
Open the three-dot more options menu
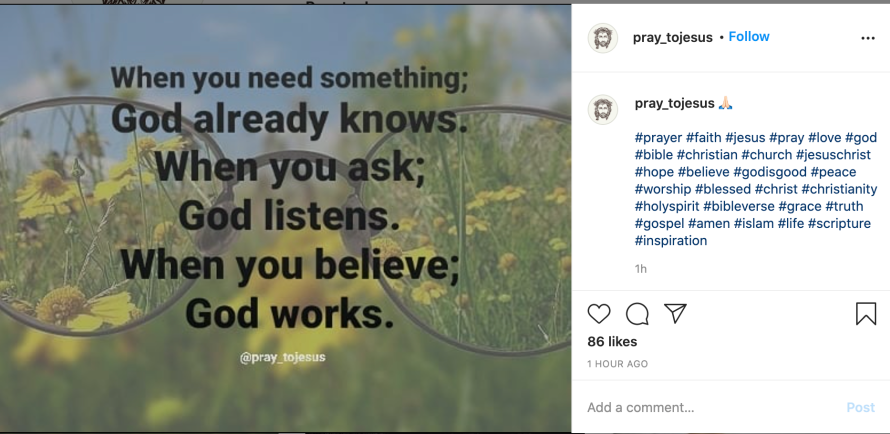pos(868,38)
